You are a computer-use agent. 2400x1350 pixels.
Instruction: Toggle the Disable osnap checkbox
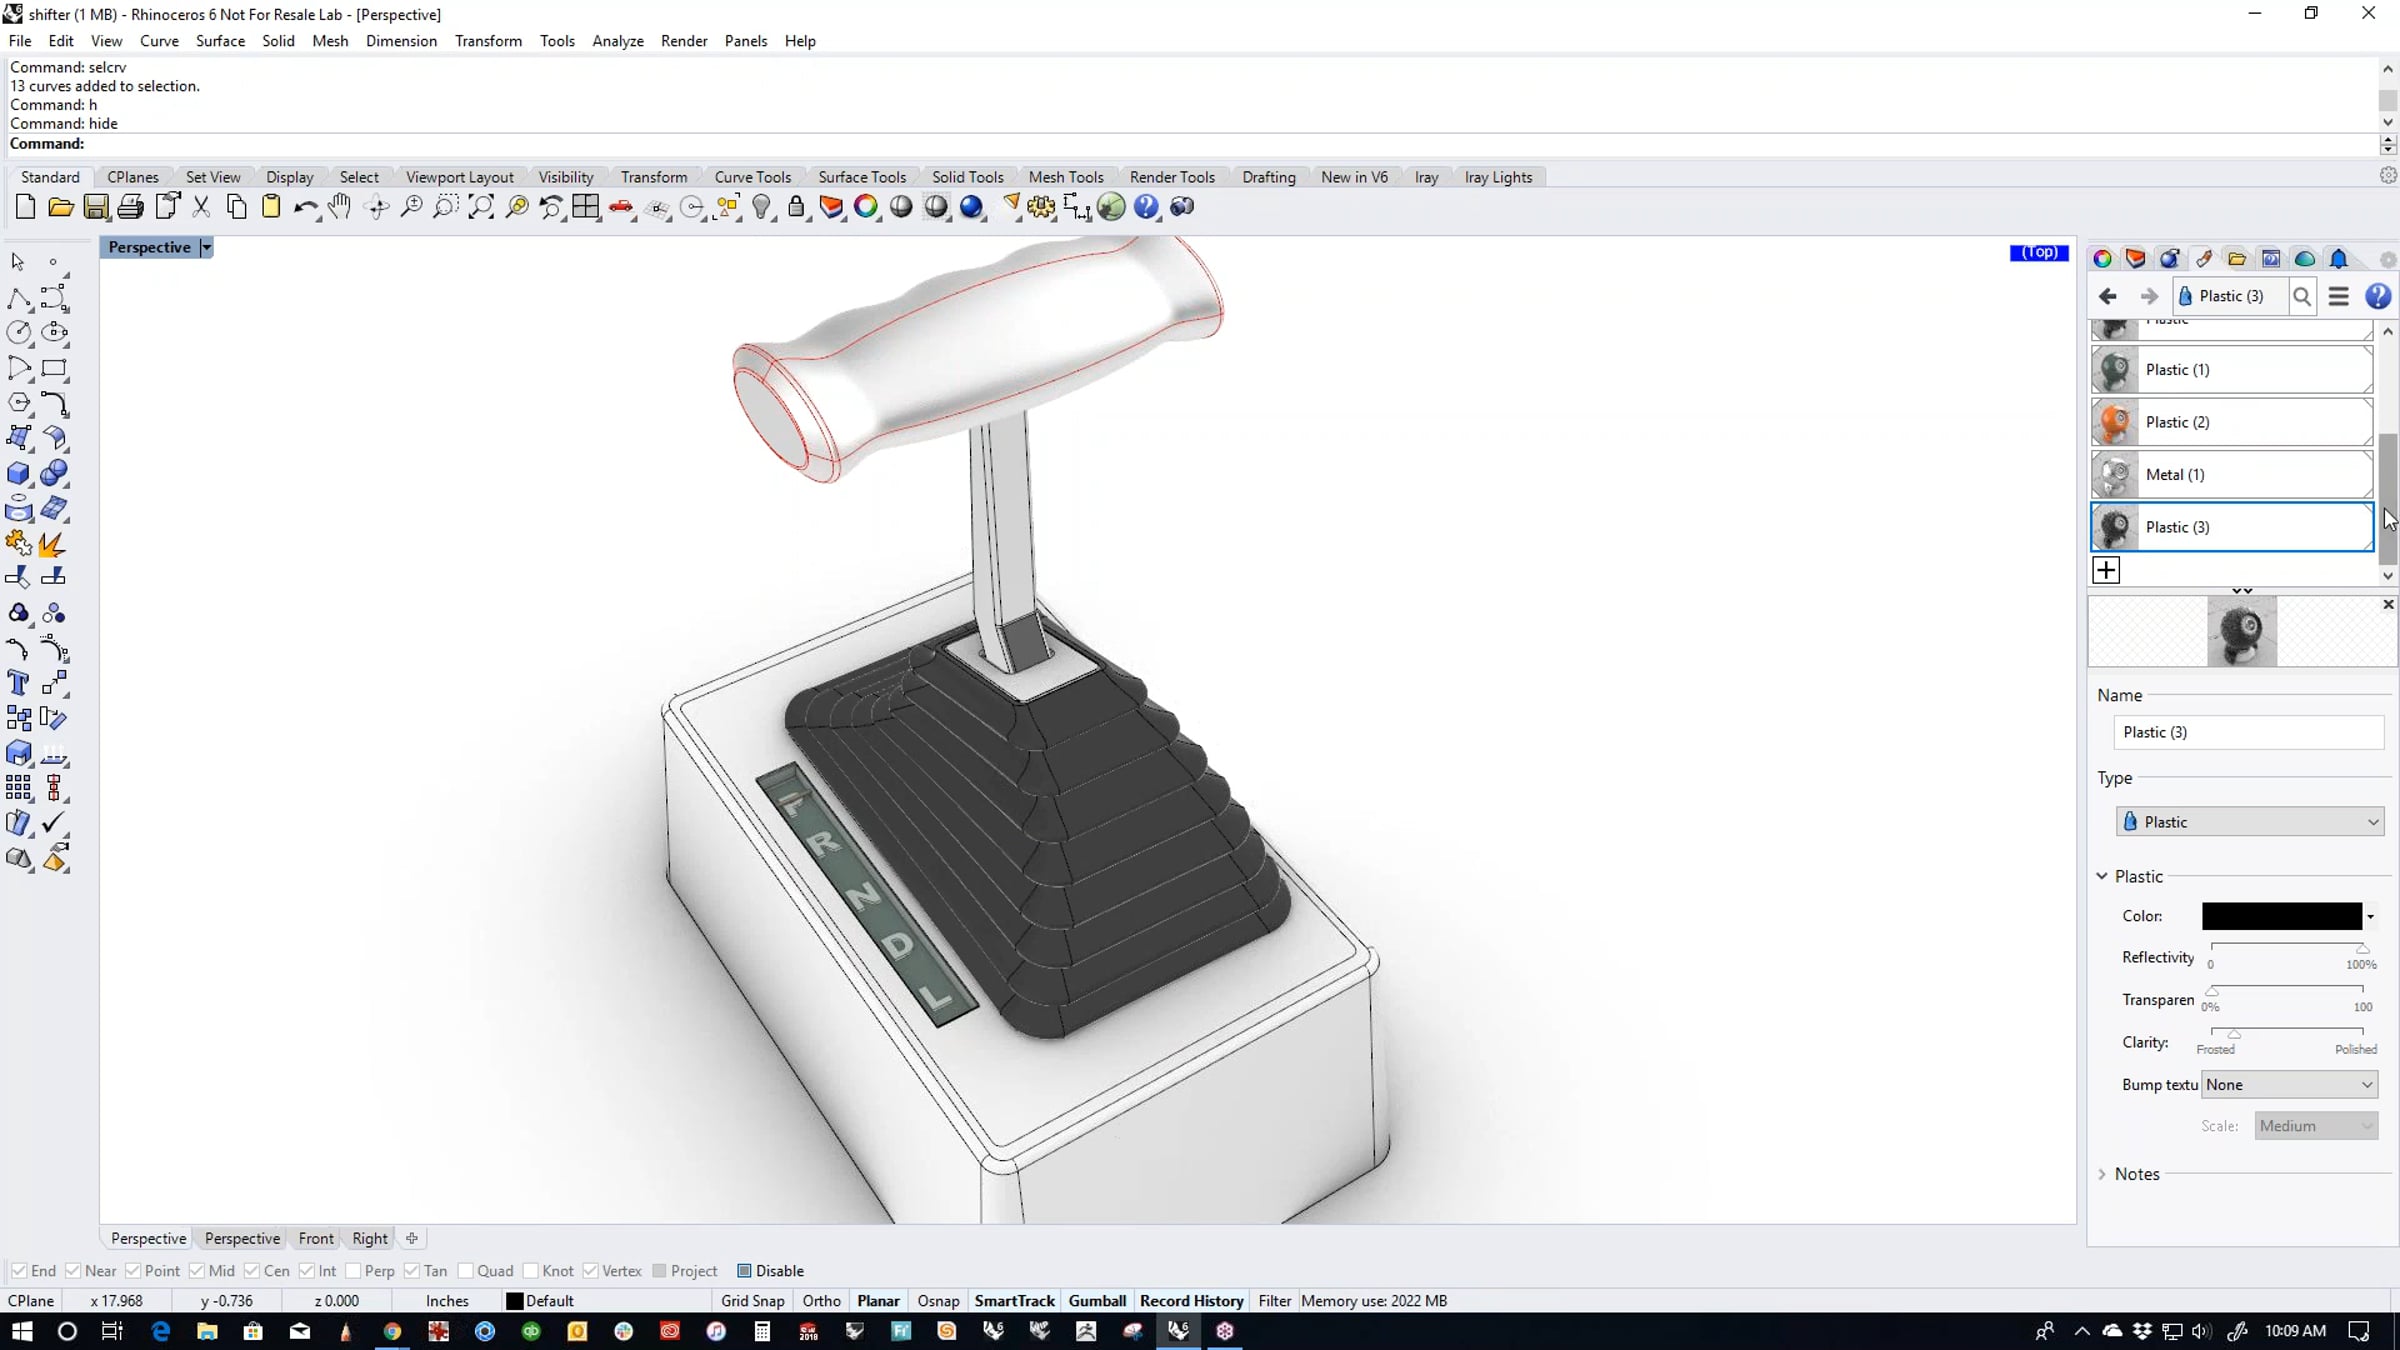(744, 1271)
